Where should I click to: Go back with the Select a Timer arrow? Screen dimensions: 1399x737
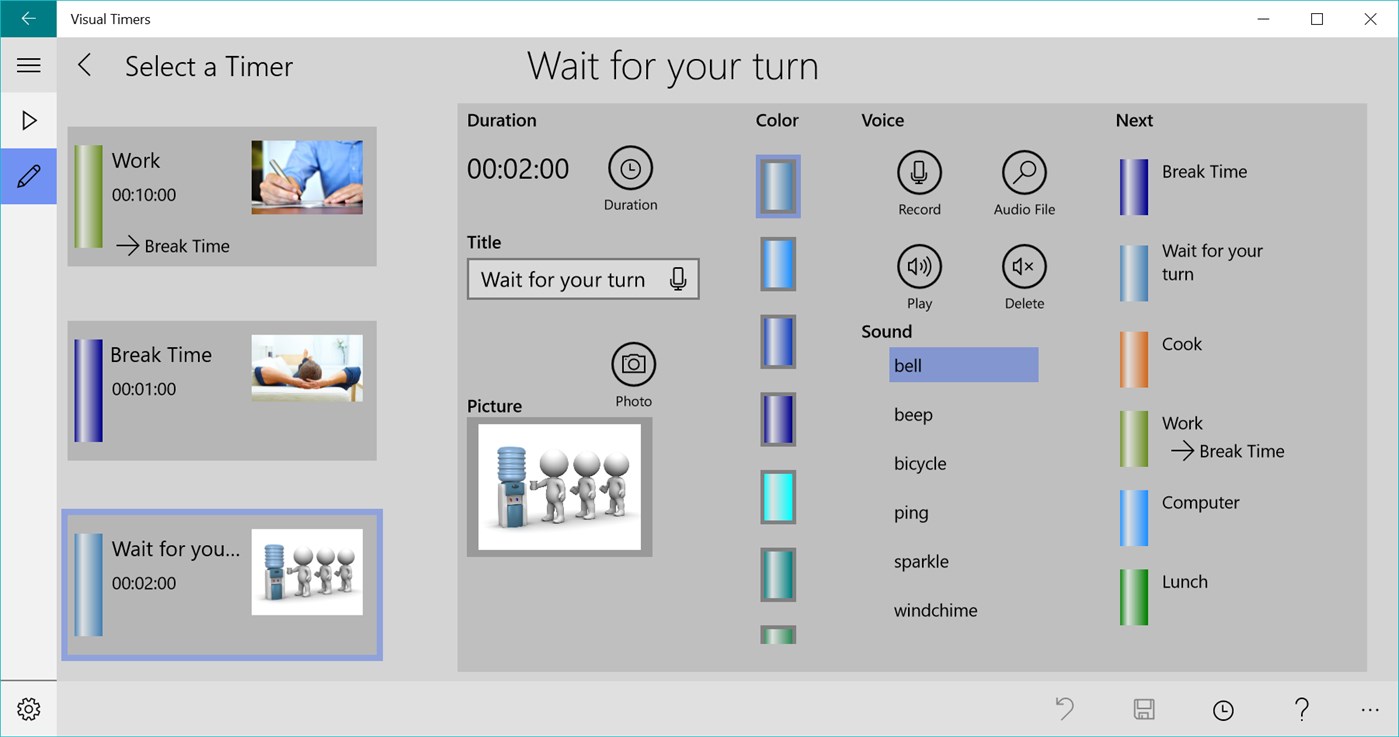pos(84,64)
